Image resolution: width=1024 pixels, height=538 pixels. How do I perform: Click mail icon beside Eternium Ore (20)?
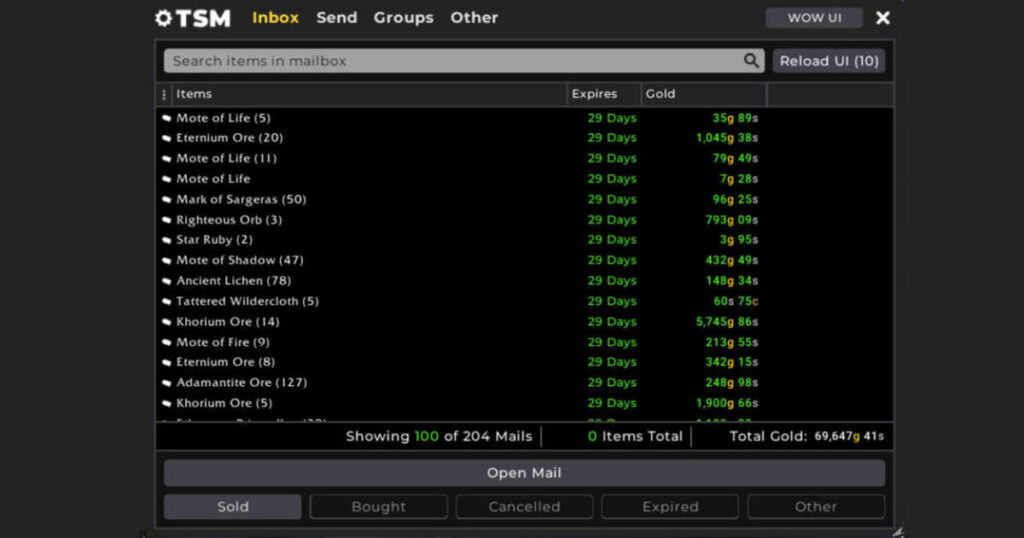tap(167, 138)
